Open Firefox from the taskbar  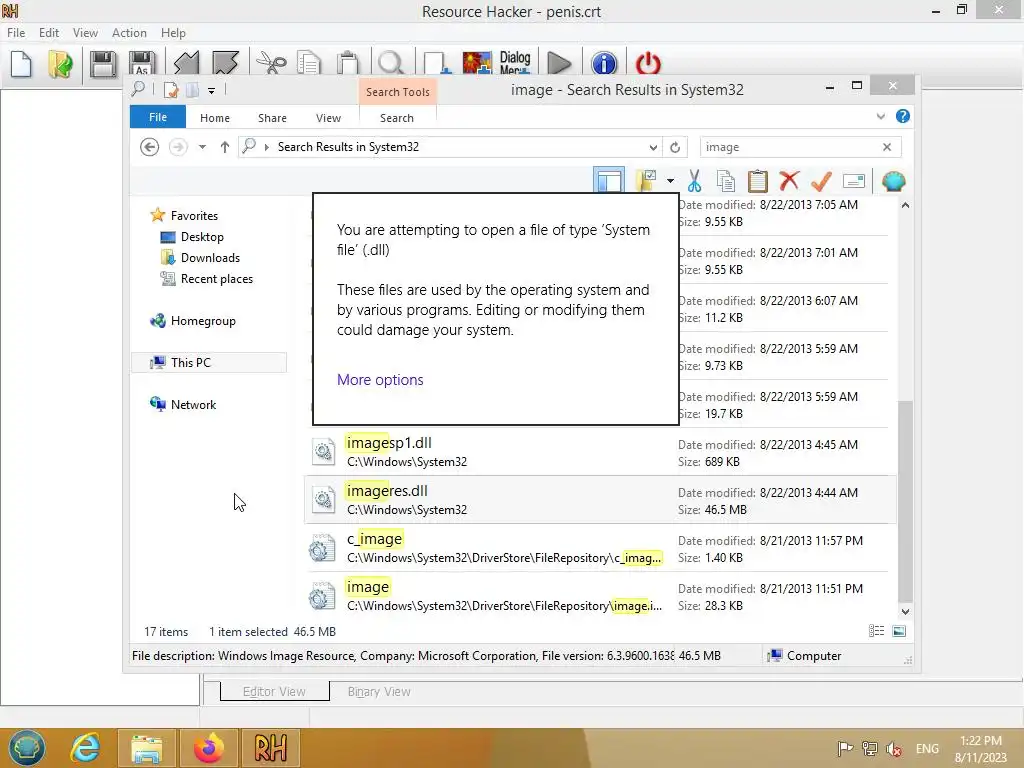point(208,748)
